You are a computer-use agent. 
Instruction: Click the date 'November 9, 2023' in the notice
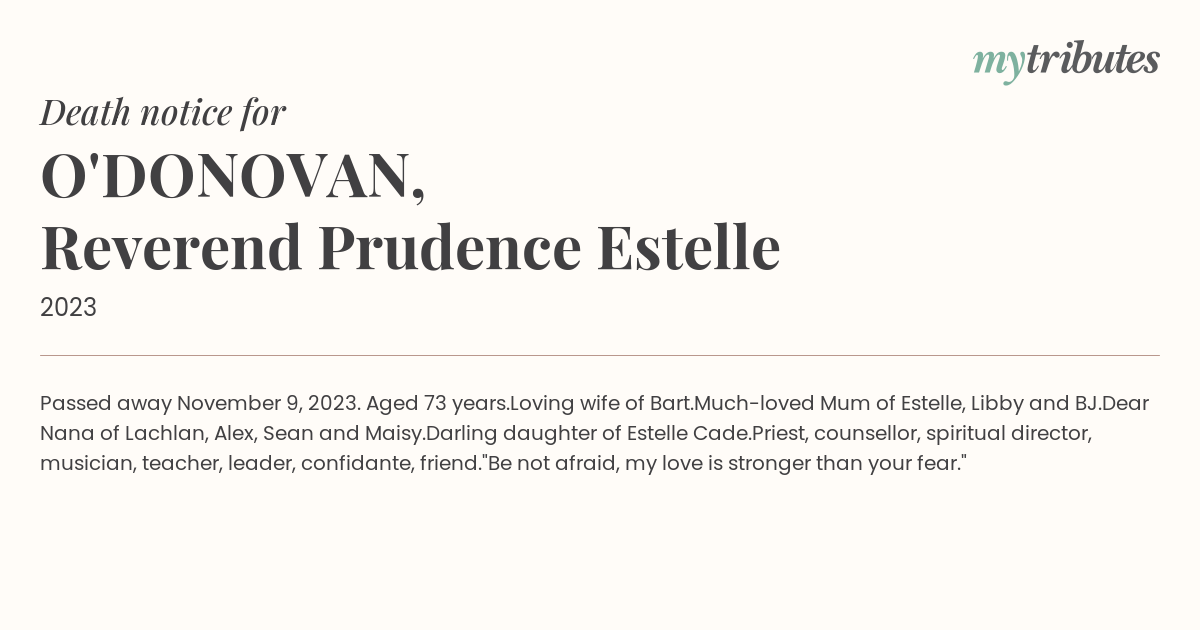[268, 404]
